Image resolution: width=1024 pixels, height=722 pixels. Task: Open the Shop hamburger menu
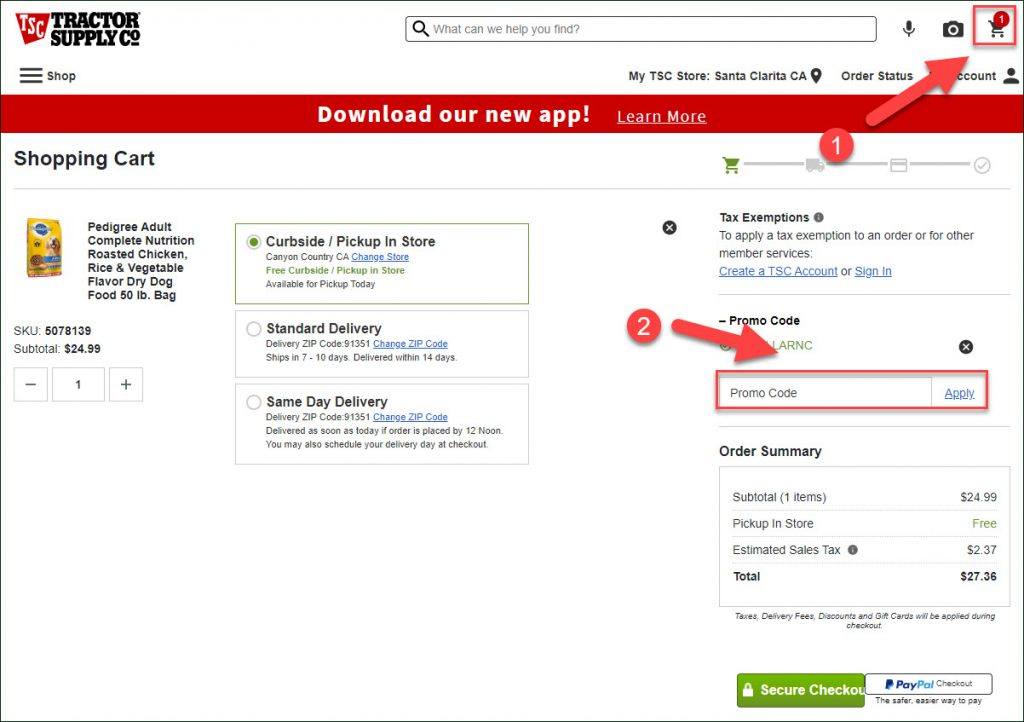47,76
